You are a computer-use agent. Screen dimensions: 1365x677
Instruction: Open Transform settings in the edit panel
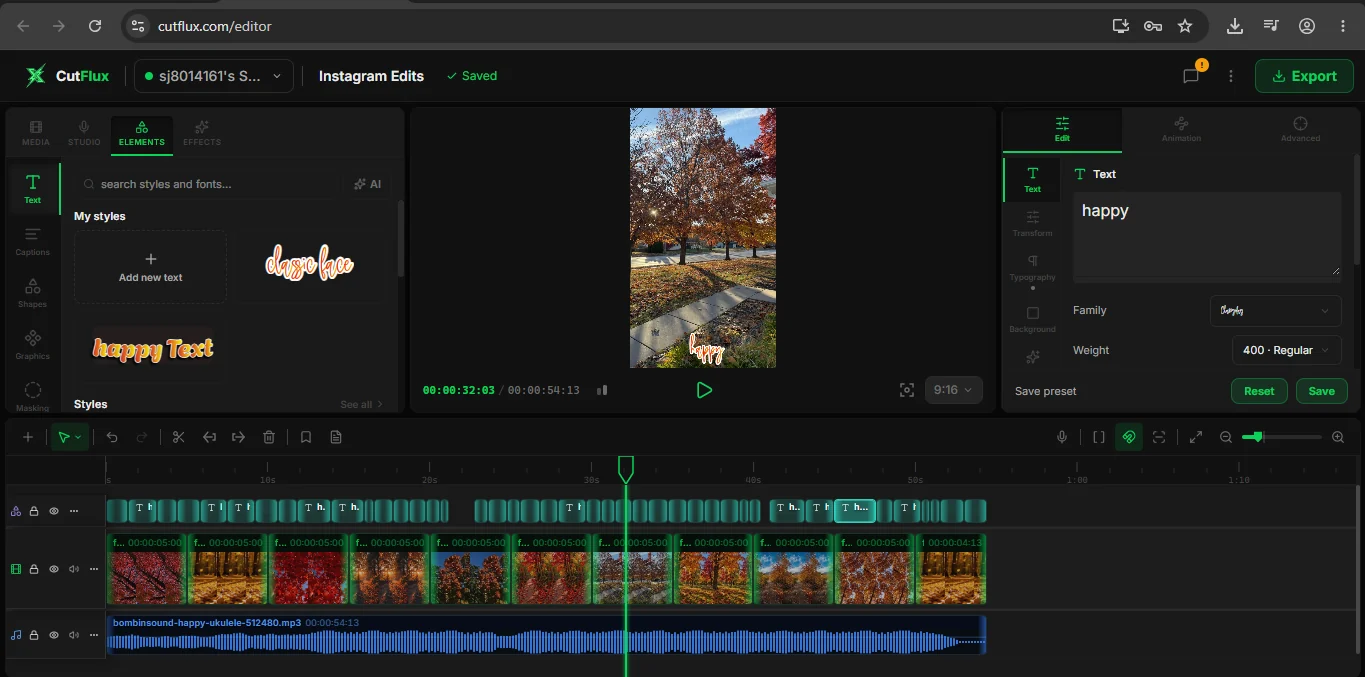pyautogui.click(x=1033, y=223)
